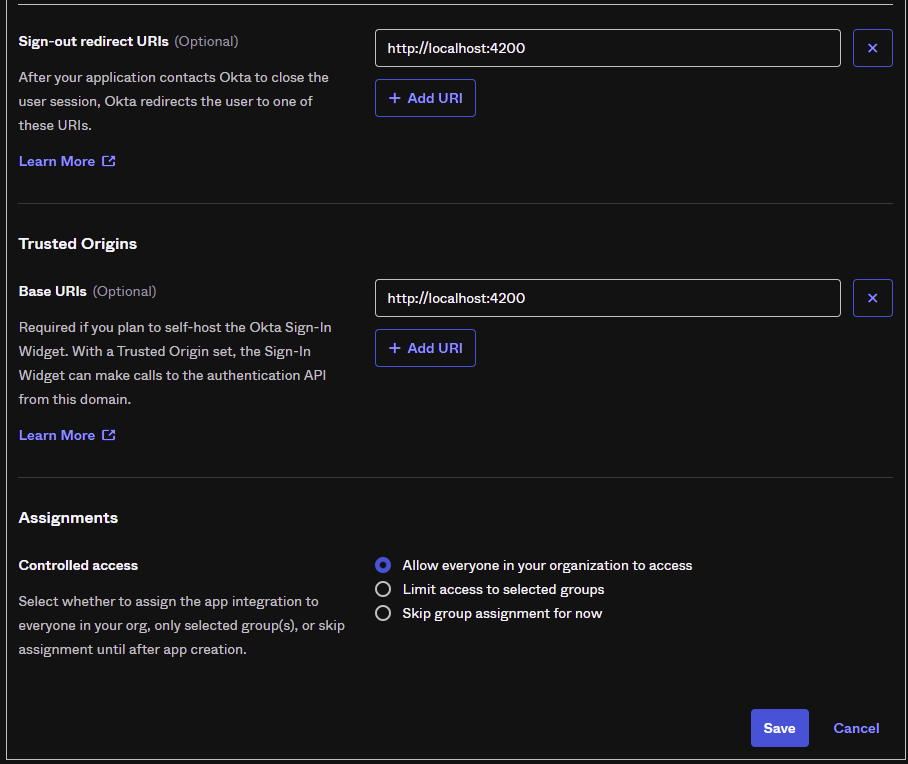Cancel the app integration form
The width and height of the screenshot is (908, 764).
856,728
